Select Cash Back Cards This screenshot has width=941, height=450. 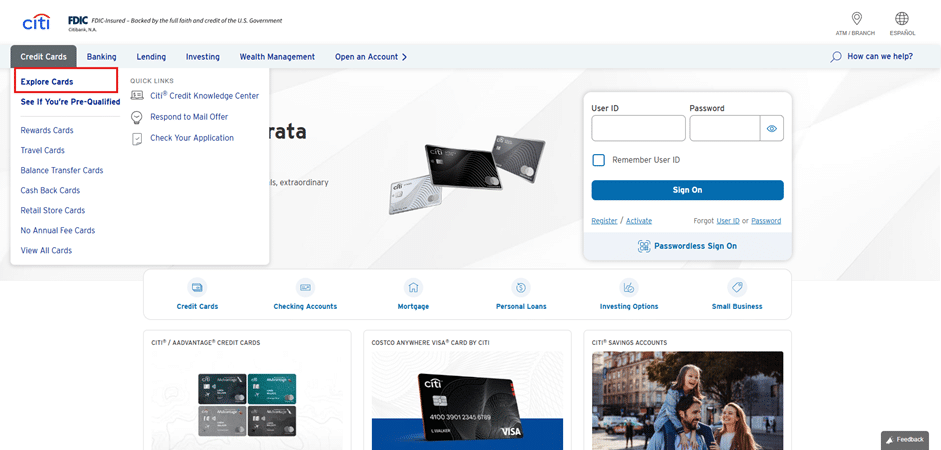[x=50, y=190]
